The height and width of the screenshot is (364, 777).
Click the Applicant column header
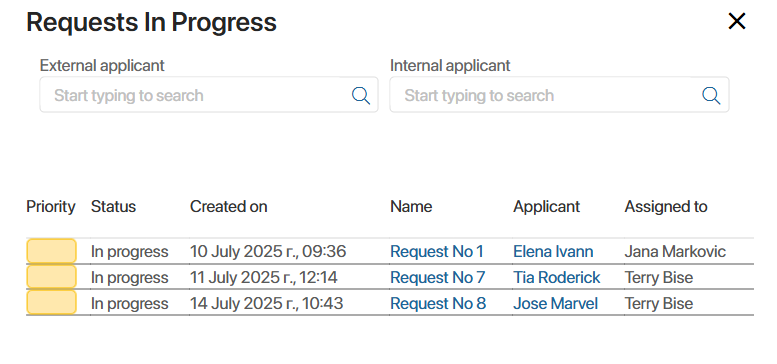[x=547, y=207]
